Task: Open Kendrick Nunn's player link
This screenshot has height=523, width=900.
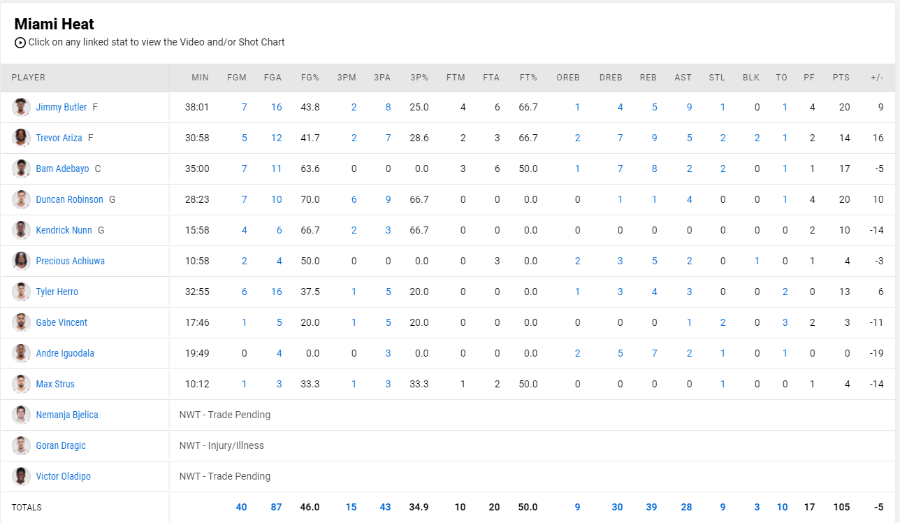Action: click(x=64, y=230)
